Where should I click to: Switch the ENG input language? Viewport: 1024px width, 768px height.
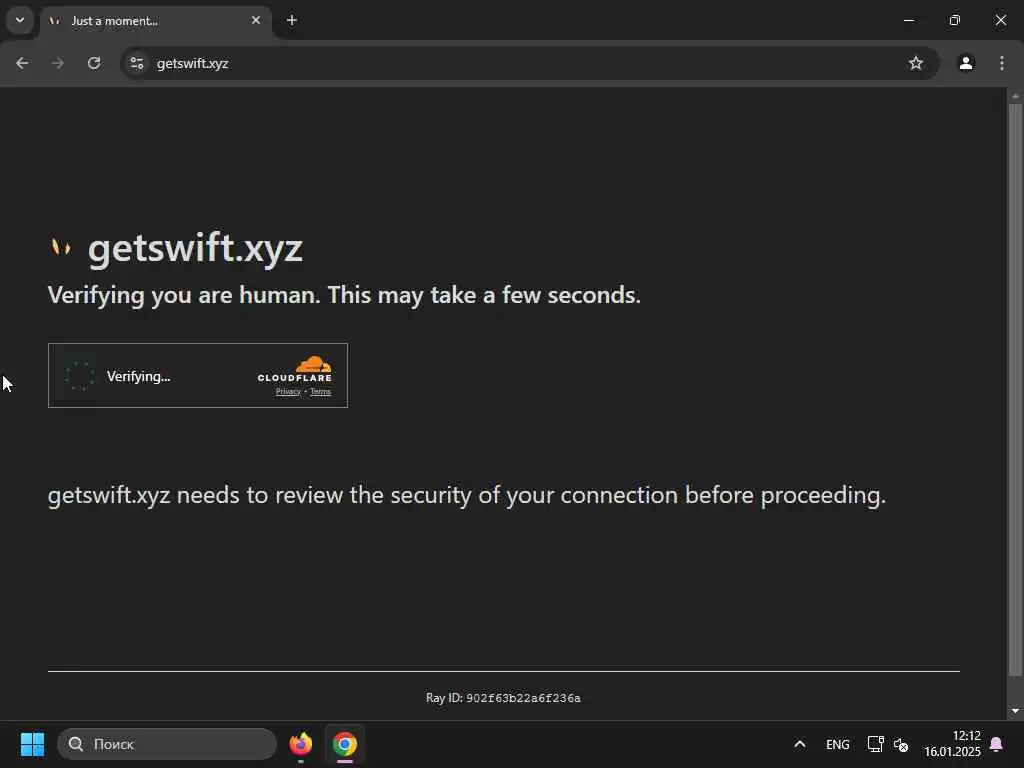[x=837, y=744]
